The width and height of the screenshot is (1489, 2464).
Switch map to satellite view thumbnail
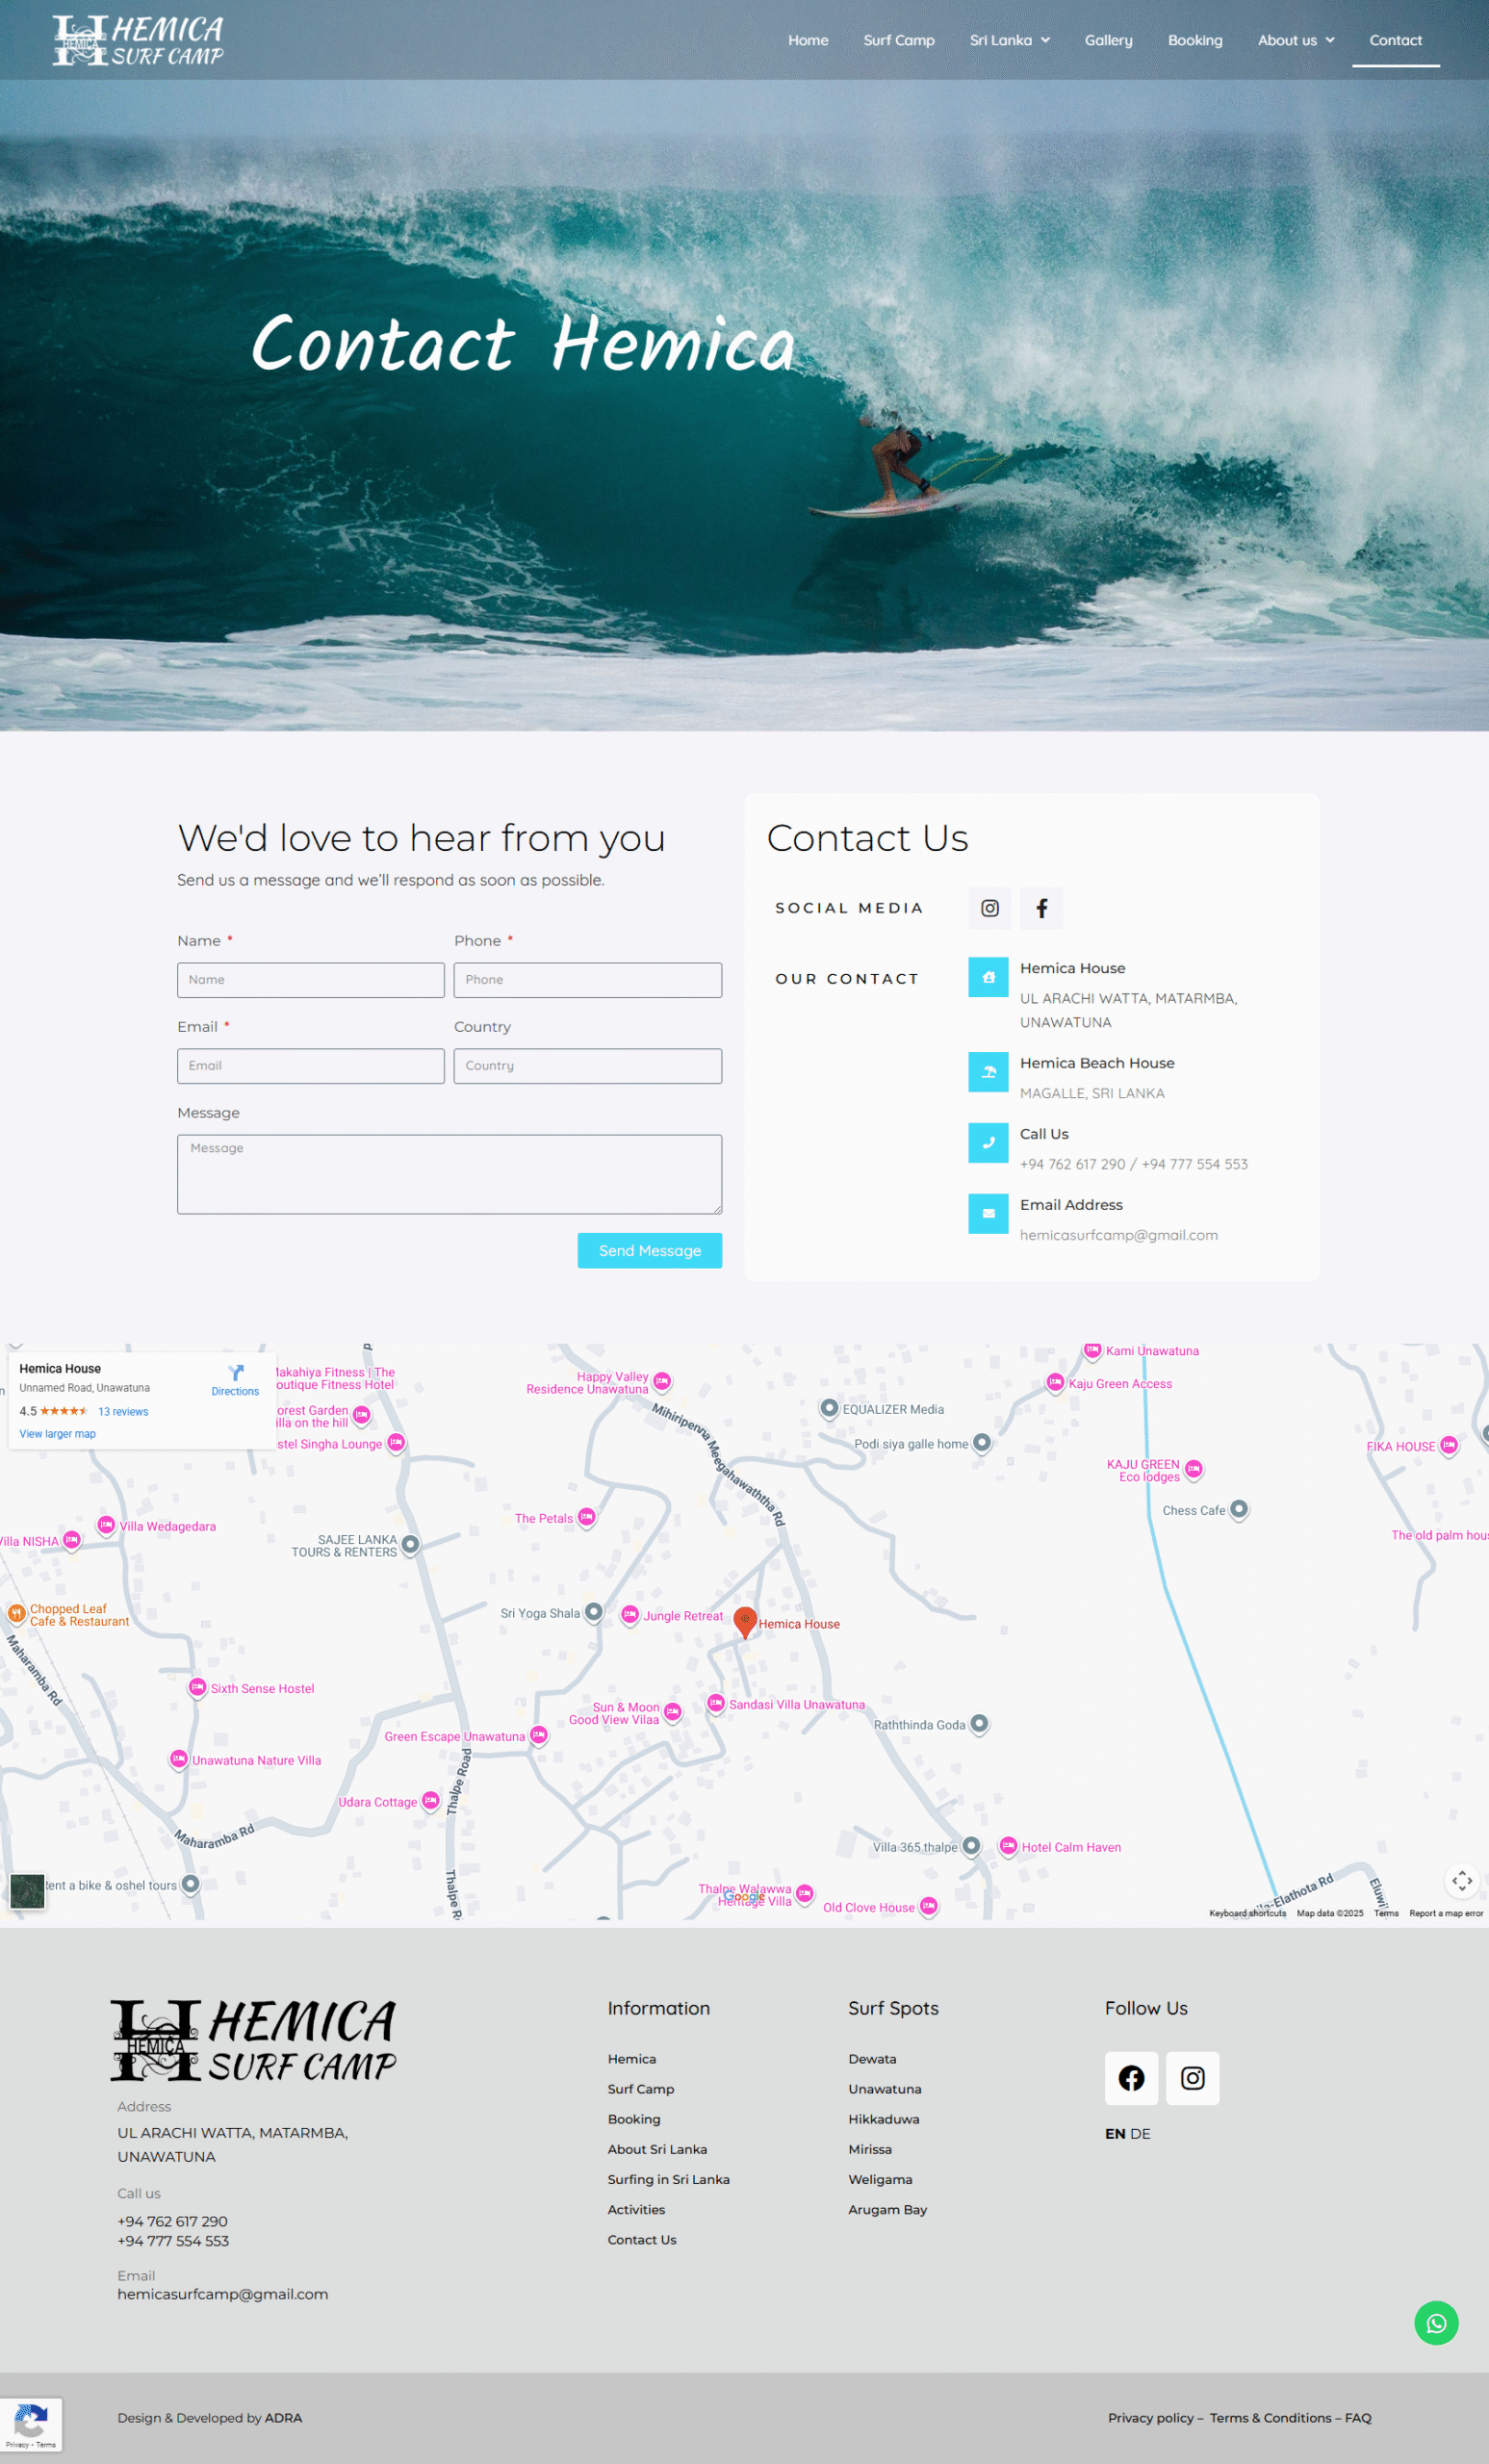(x=27, y=1890)
